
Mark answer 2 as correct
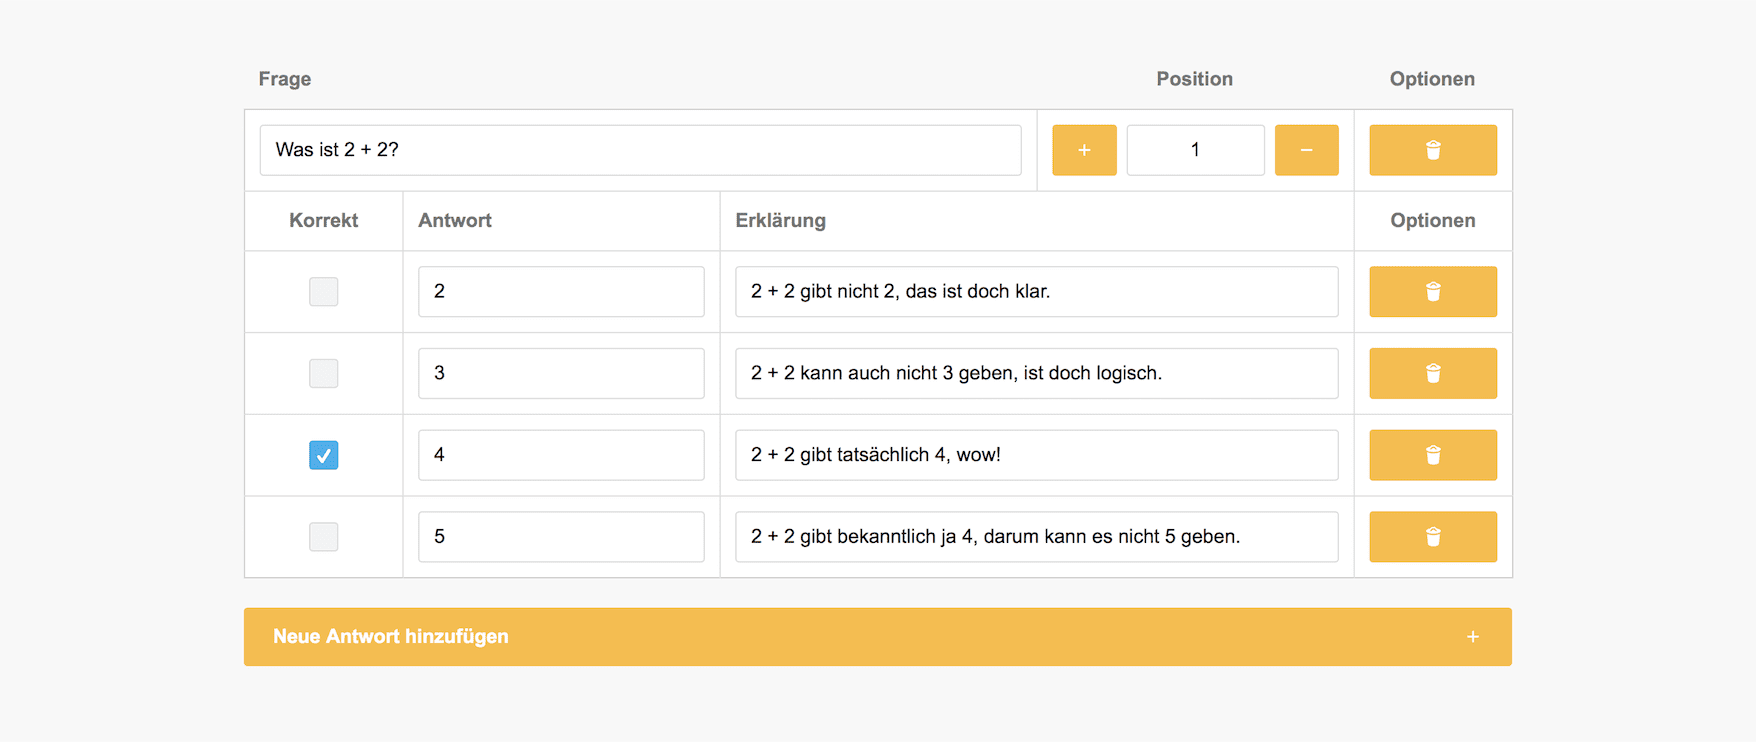(323, 292)
